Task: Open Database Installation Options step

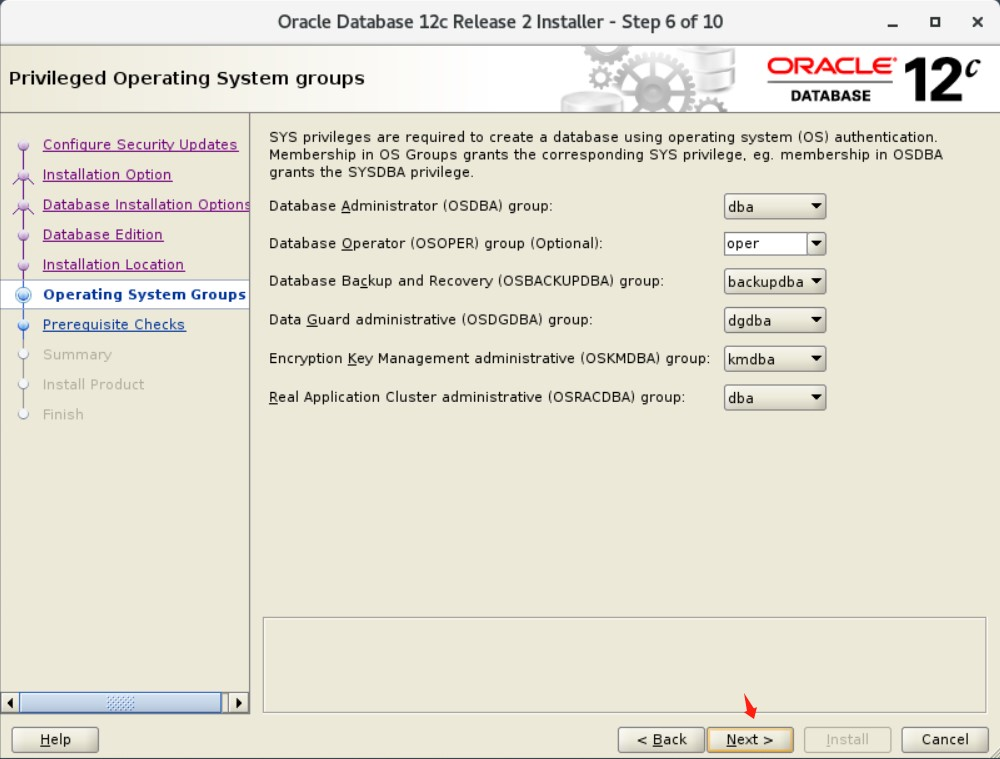Action: pyautogui.click(x=146, y=205)
